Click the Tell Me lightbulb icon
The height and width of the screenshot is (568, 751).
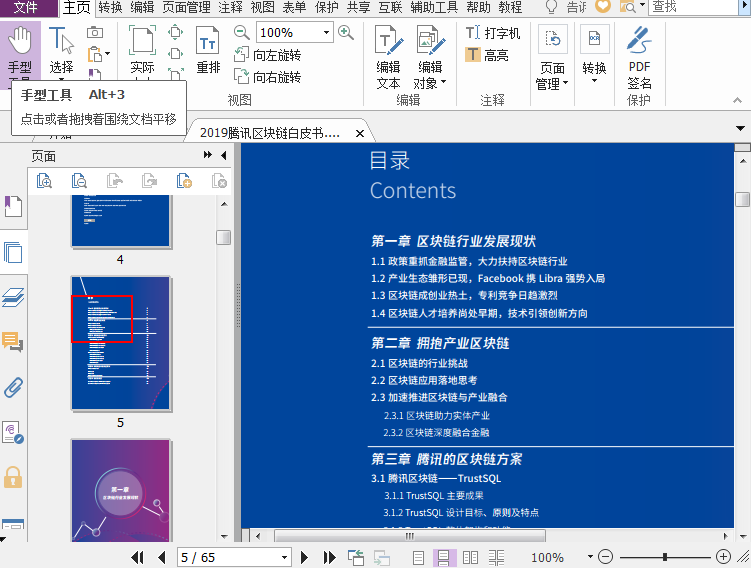point(552,7)
